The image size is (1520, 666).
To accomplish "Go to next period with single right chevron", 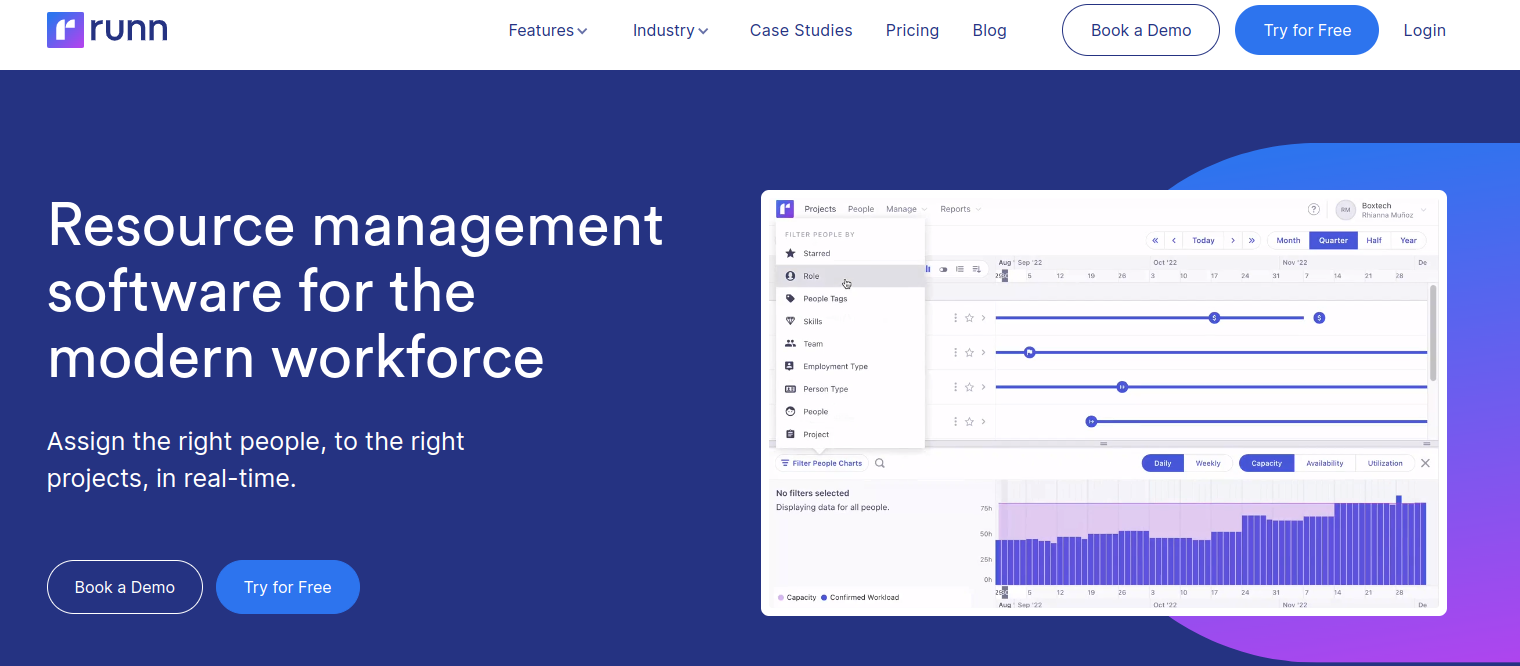I will (1233, 240).
